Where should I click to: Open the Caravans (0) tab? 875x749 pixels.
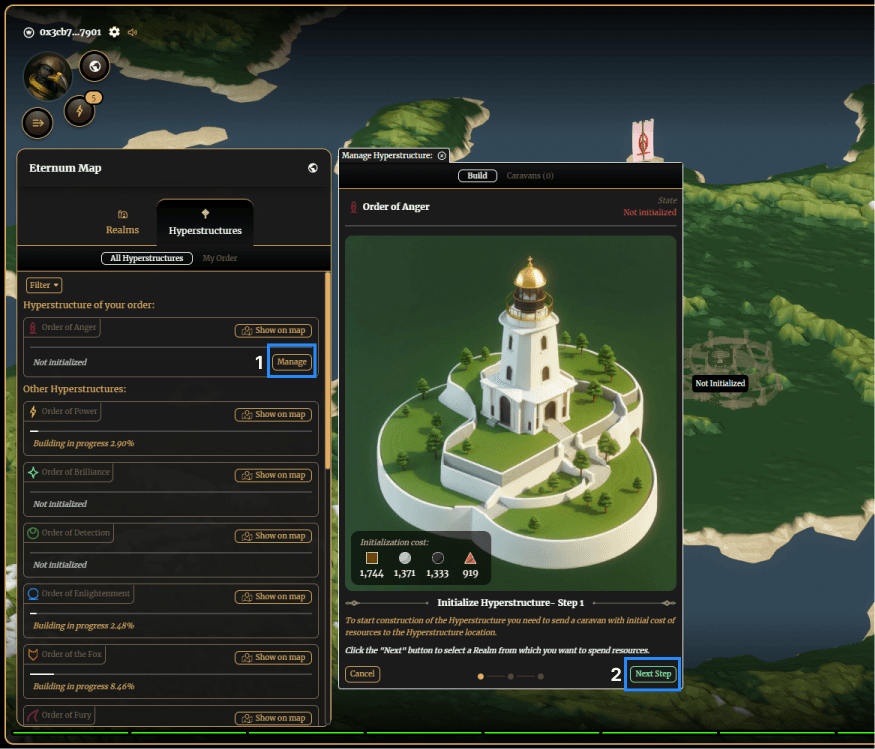pos(530,176)
